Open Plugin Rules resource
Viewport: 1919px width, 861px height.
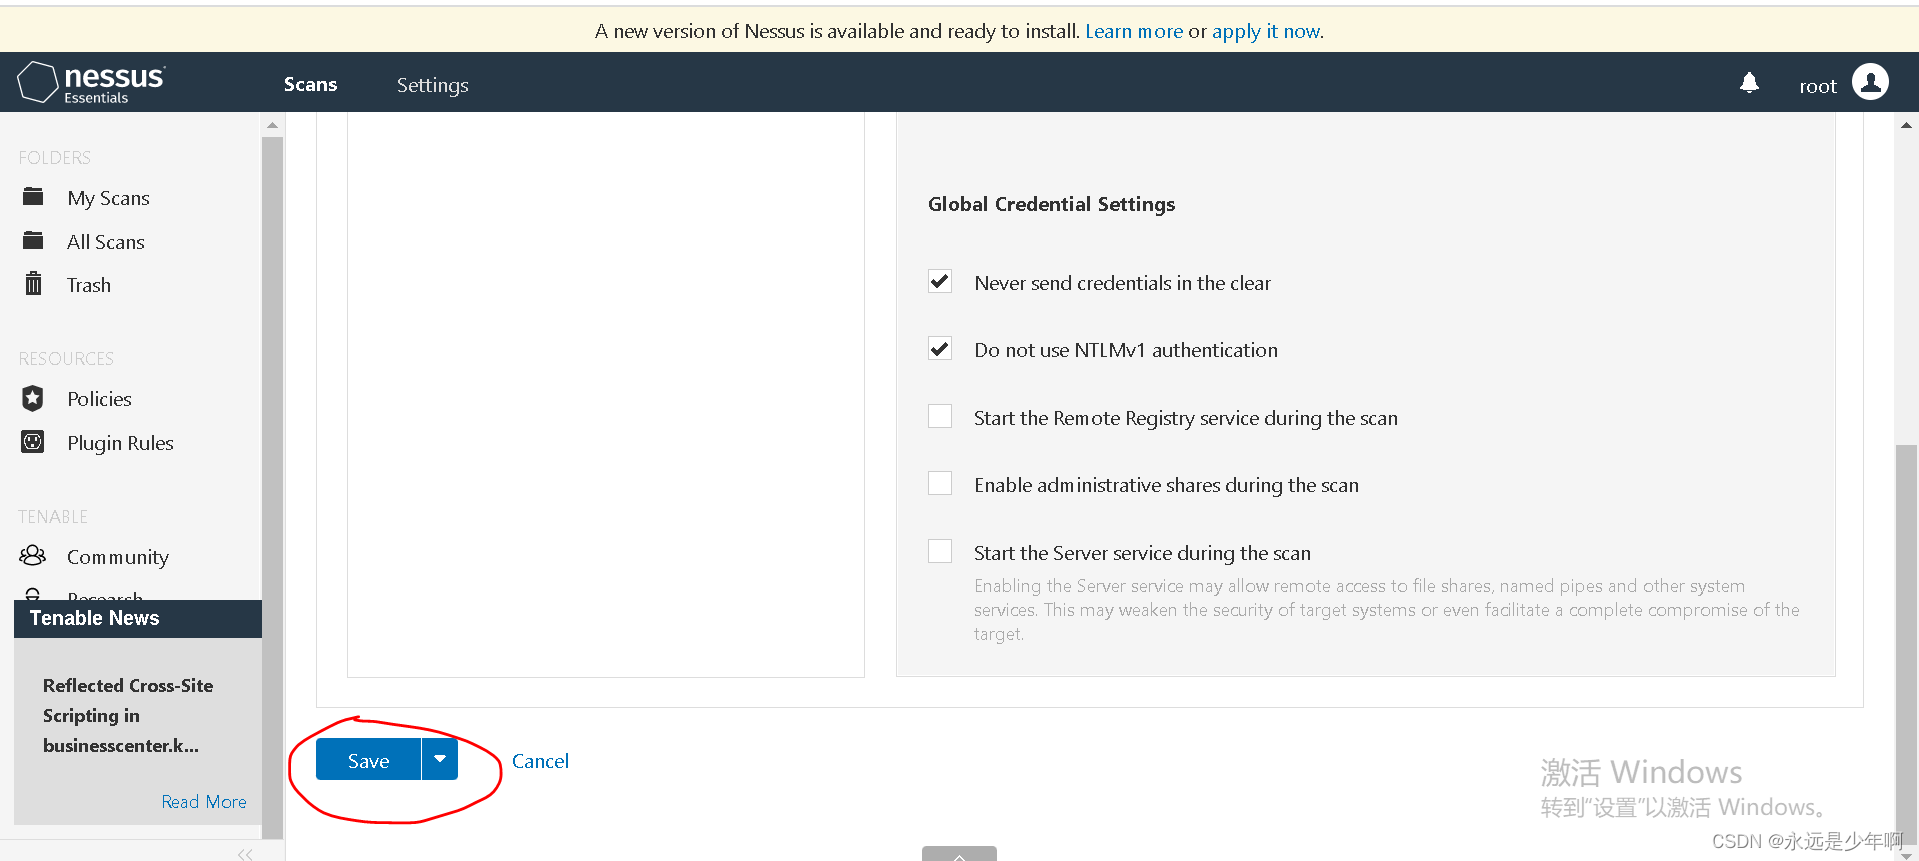pyautogui.click(x=120, y=443)
